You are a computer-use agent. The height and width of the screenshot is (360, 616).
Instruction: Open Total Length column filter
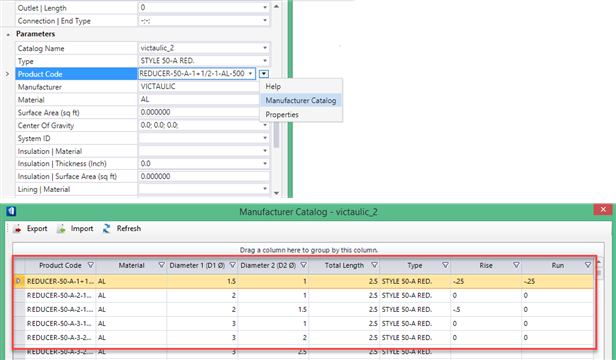[x=374, y=265]
